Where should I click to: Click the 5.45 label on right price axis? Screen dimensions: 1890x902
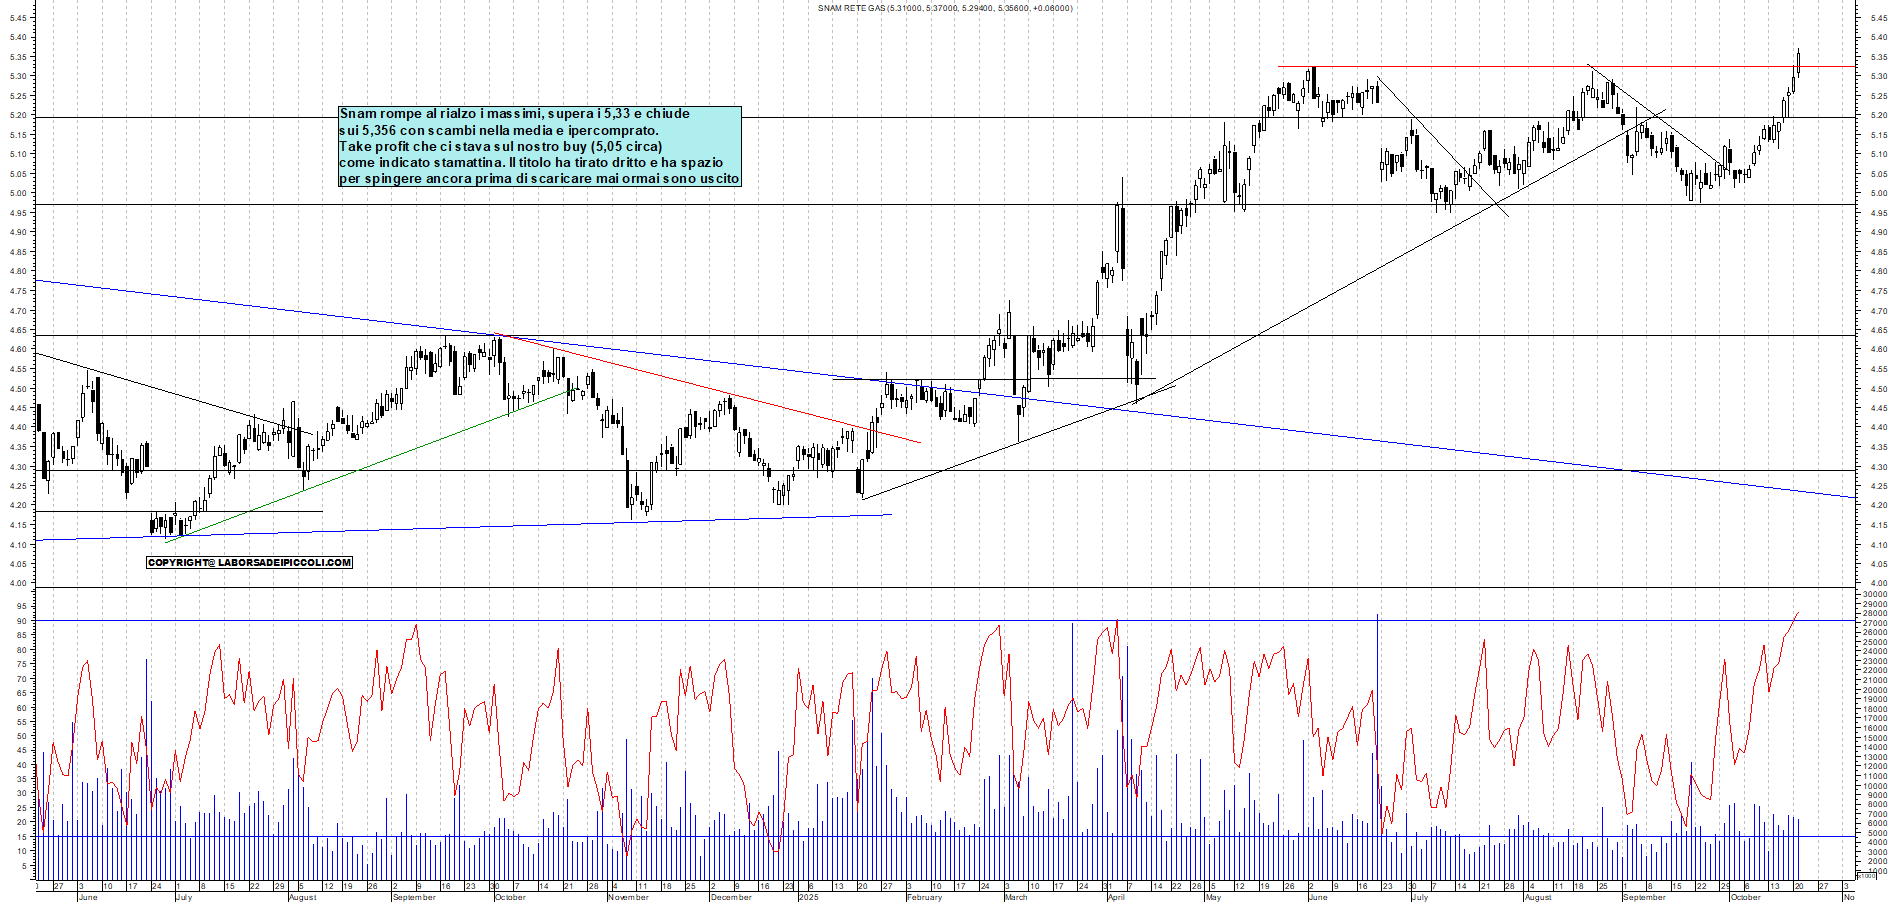tap(1878, 18)
